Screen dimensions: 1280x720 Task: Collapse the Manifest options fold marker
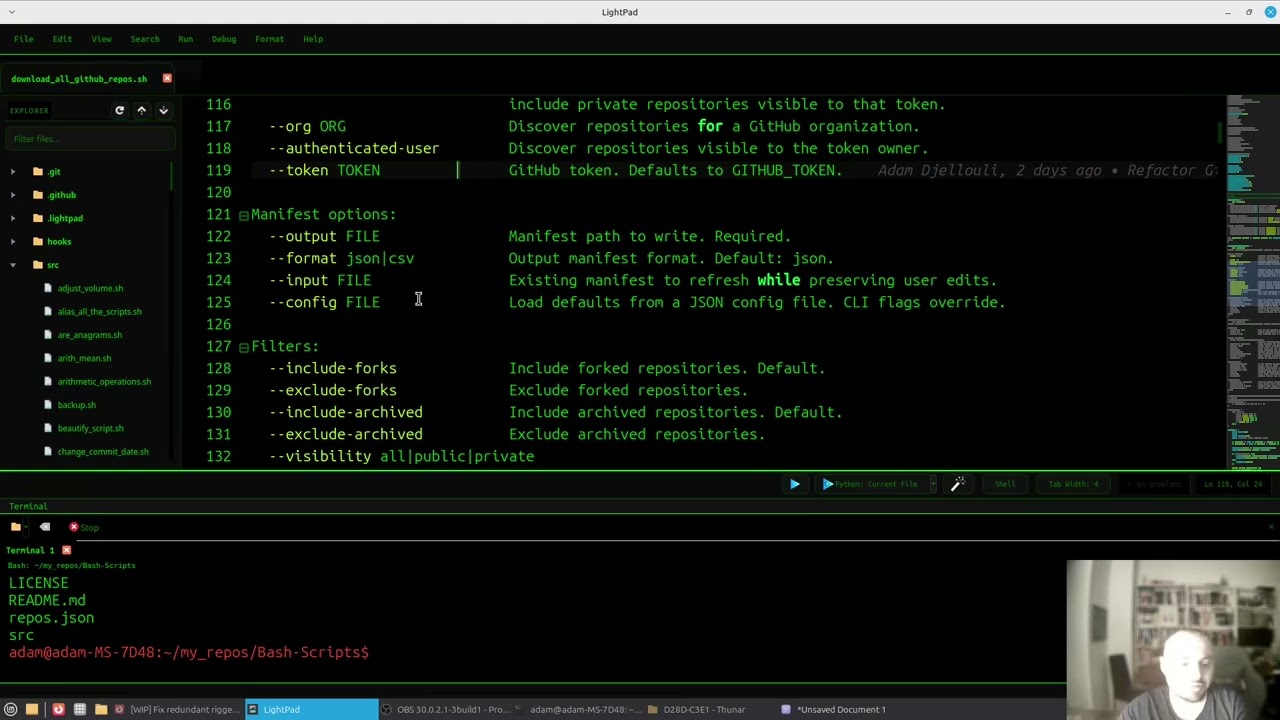point(243,215)
